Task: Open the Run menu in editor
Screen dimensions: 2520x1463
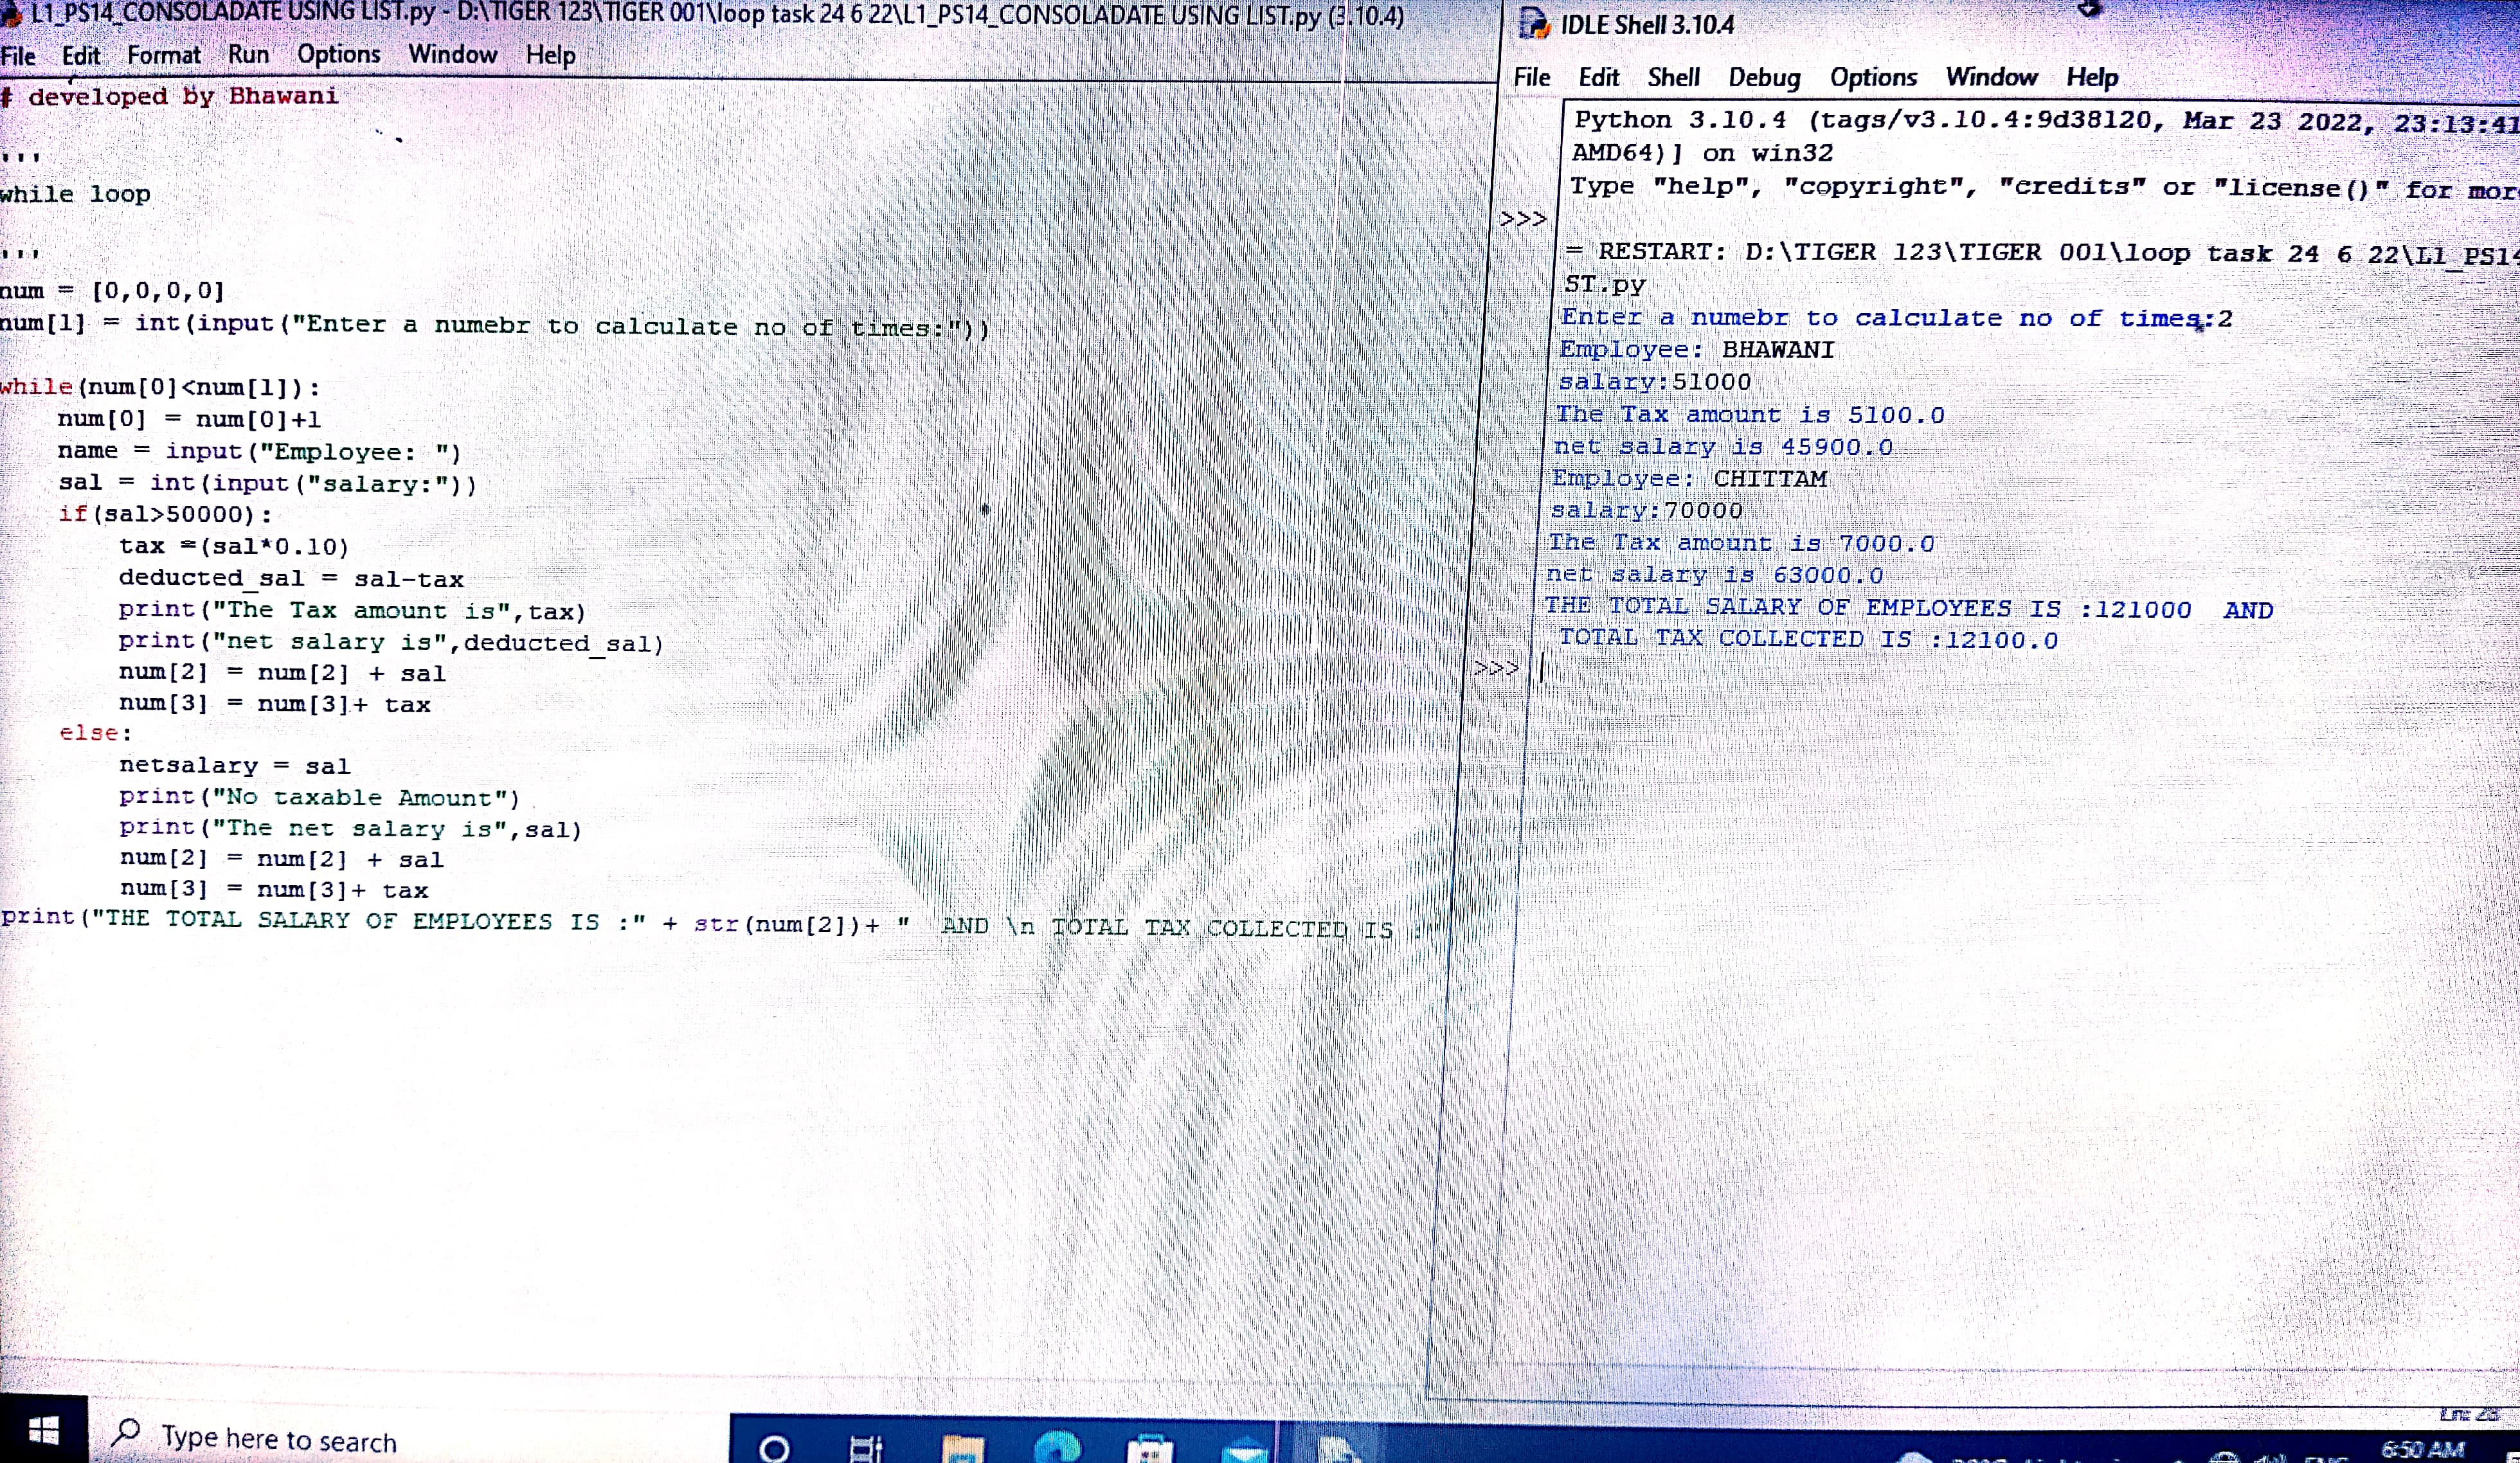Action: click(248, 54)
